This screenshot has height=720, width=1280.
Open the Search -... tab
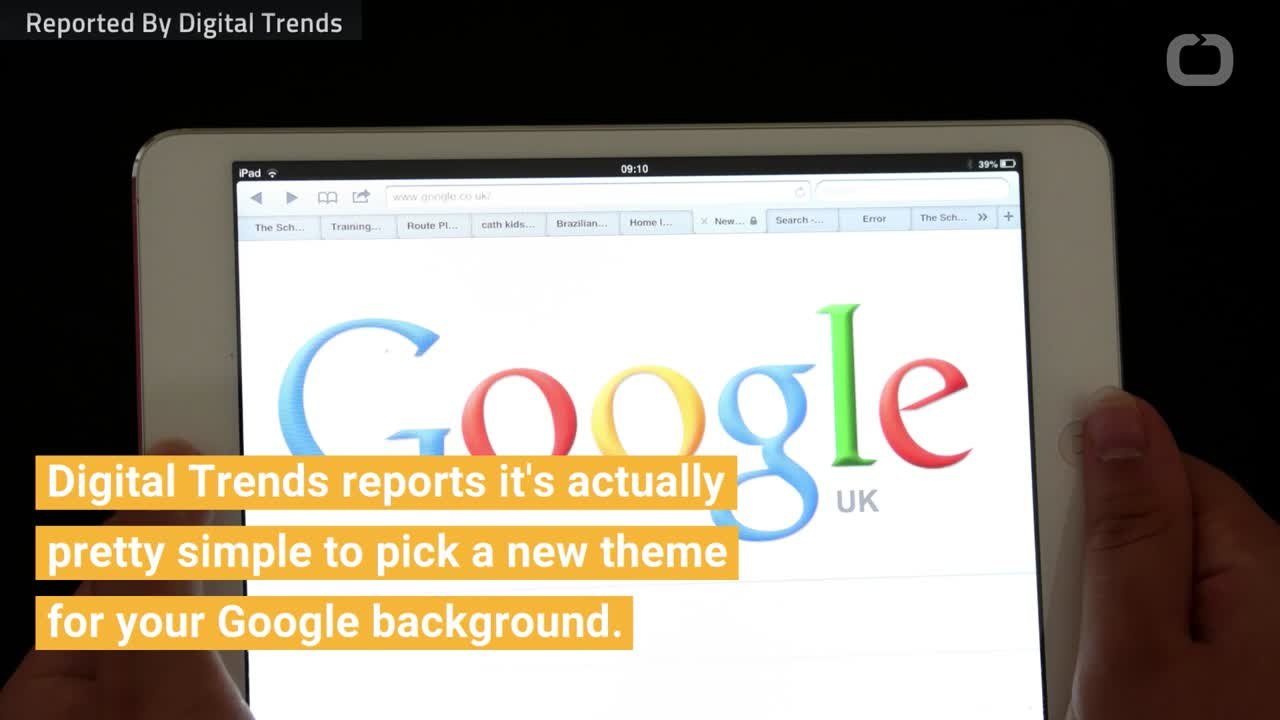pyautogui.click(x=800, y=220)
